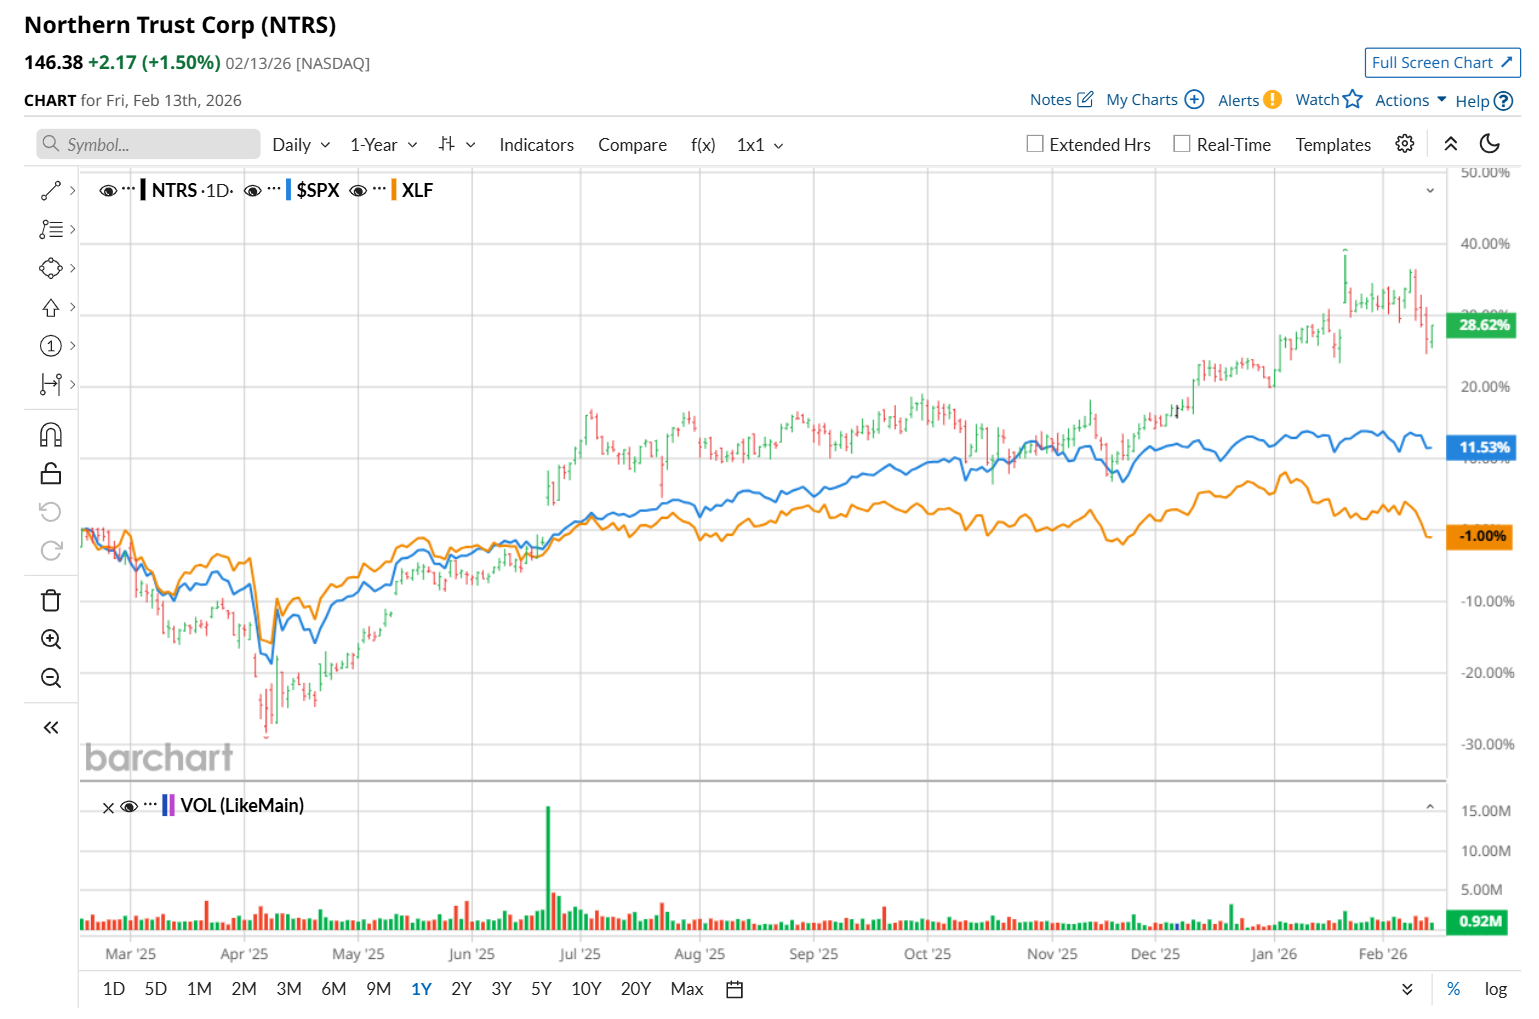Open the 1x1 grid layout dropdown
The width and height of the screenshot is (1539, 1019).
[760, 145]
